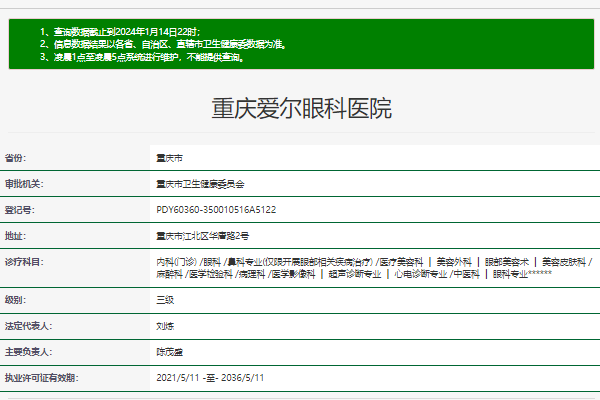Image resolution: width=600 pixels, height=400 pixels.
Task: Click the first notice line about 2024年1月14日
Action: point(119,32)
